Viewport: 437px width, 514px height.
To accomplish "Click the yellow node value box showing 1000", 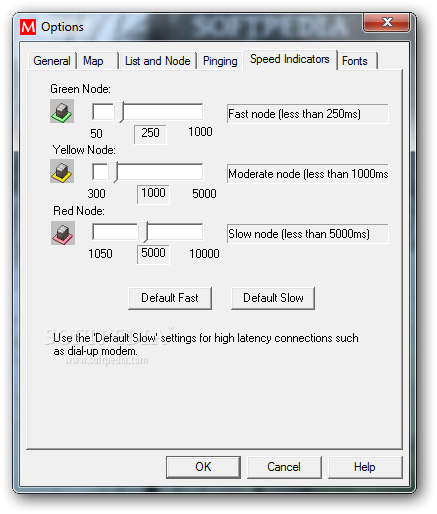I will click(153, 194).
